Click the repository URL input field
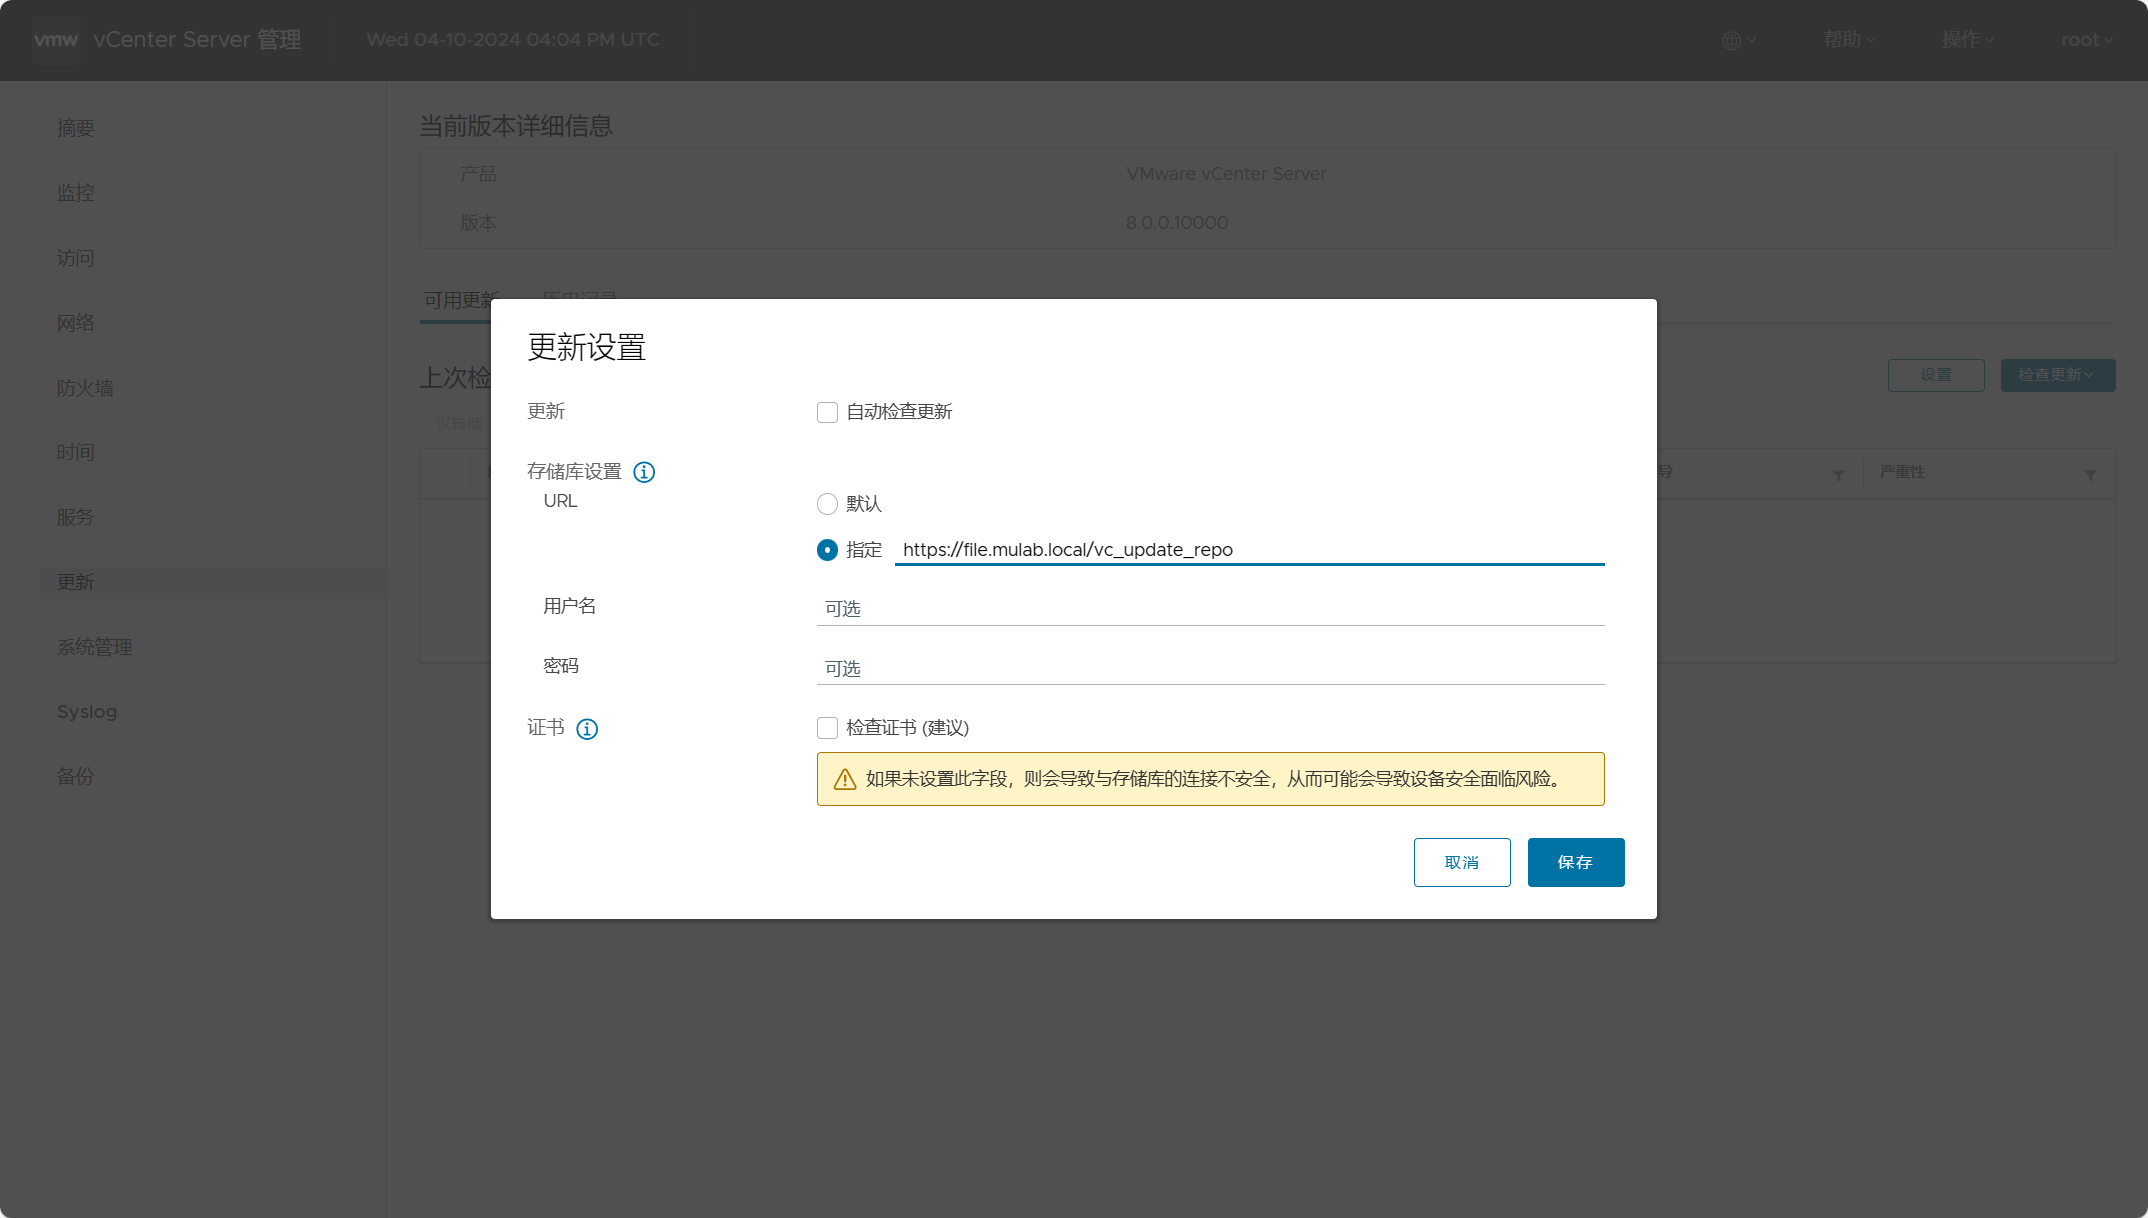 (1250, 550)
